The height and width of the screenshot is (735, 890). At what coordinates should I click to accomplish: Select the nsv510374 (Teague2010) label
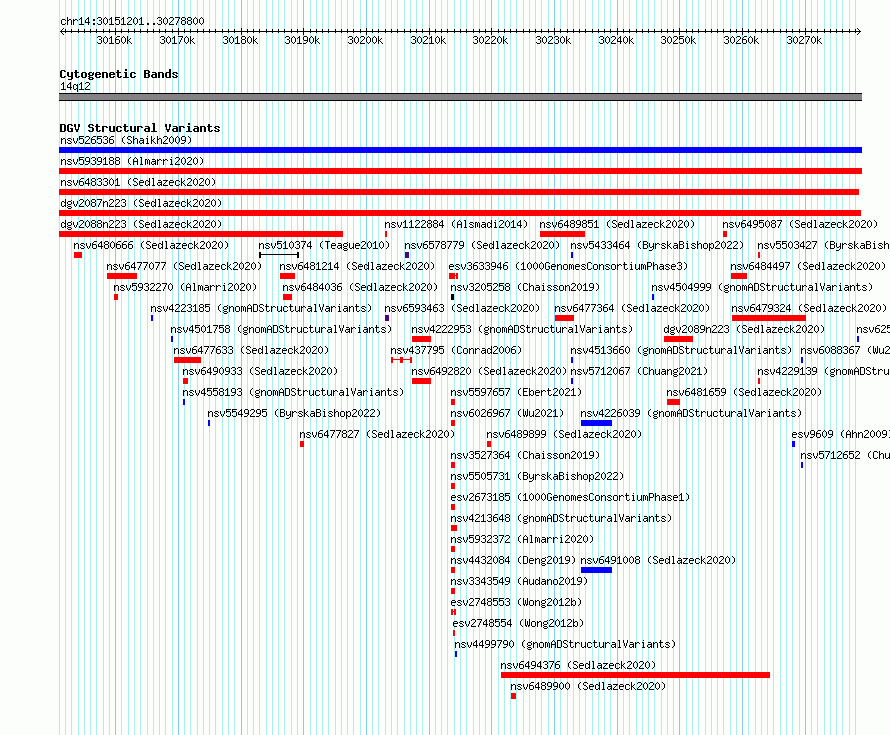click(x=324, y=245)
